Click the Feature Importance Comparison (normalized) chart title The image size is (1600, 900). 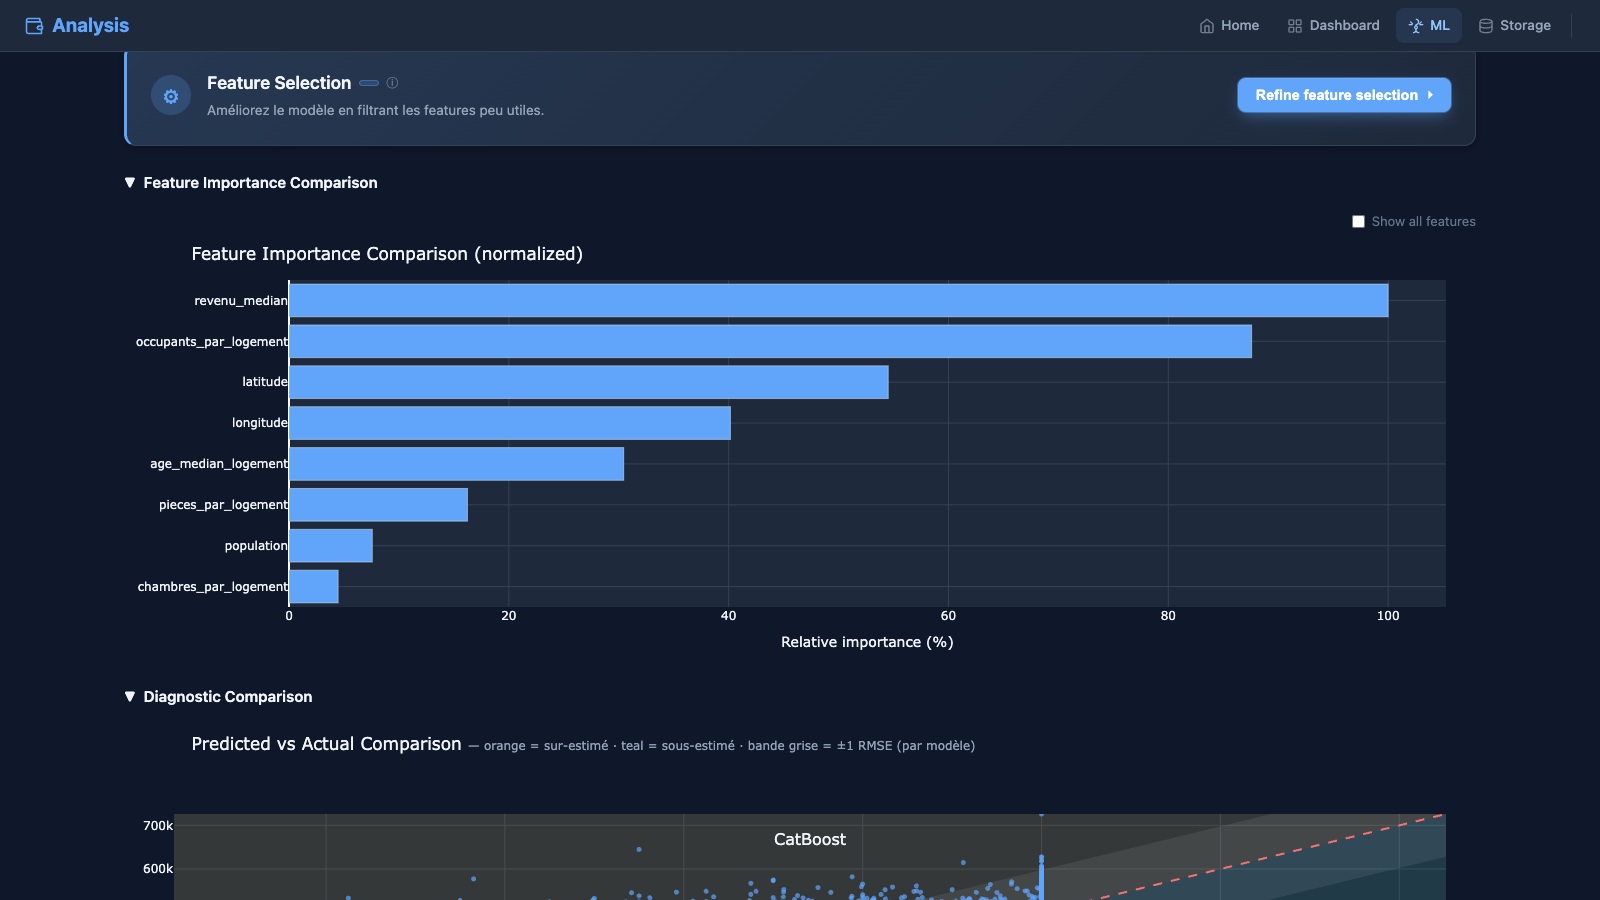387,254
